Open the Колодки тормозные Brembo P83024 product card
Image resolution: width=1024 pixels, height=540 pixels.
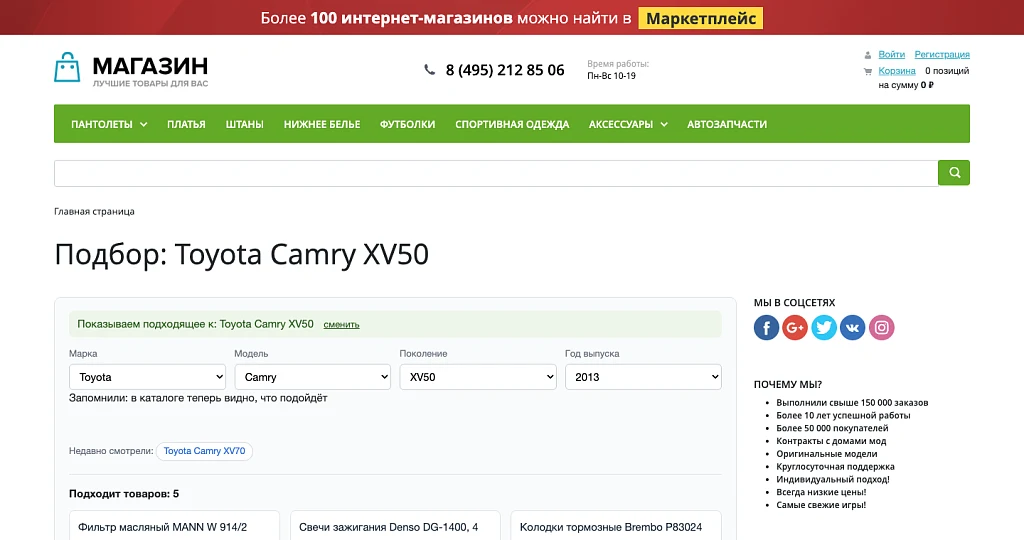[x=616, y=526]
